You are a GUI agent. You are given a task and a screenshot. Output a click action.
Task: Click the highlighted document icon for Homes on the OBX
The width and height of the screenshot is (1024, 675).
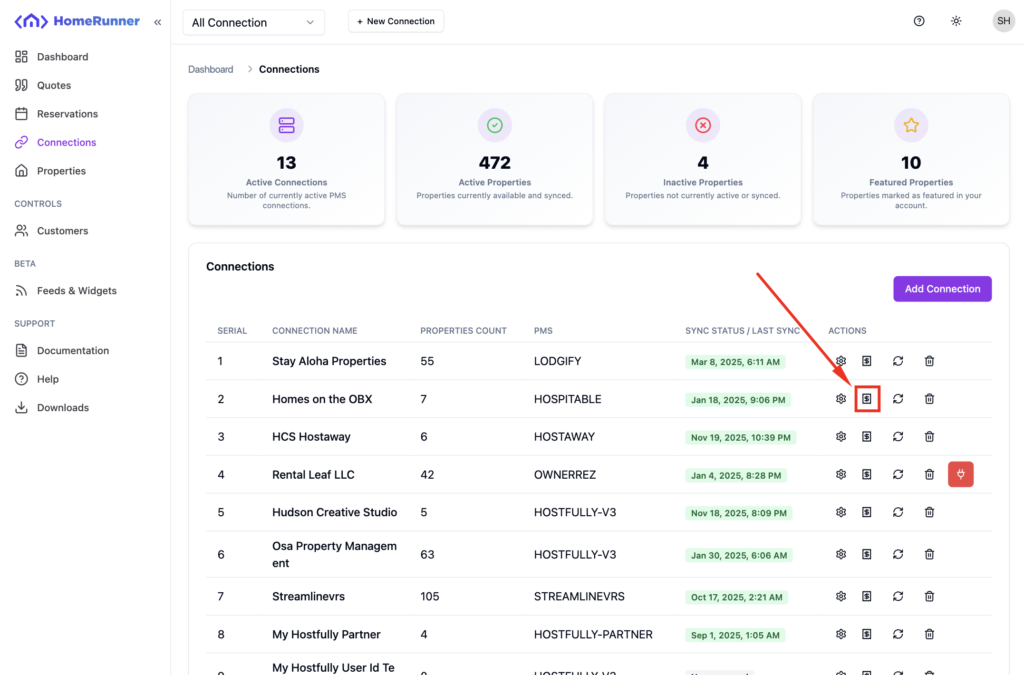867,399
